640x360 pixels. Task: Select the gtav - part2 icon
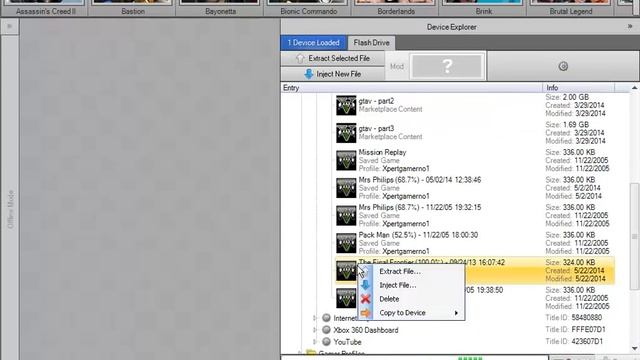pos(346,105)
